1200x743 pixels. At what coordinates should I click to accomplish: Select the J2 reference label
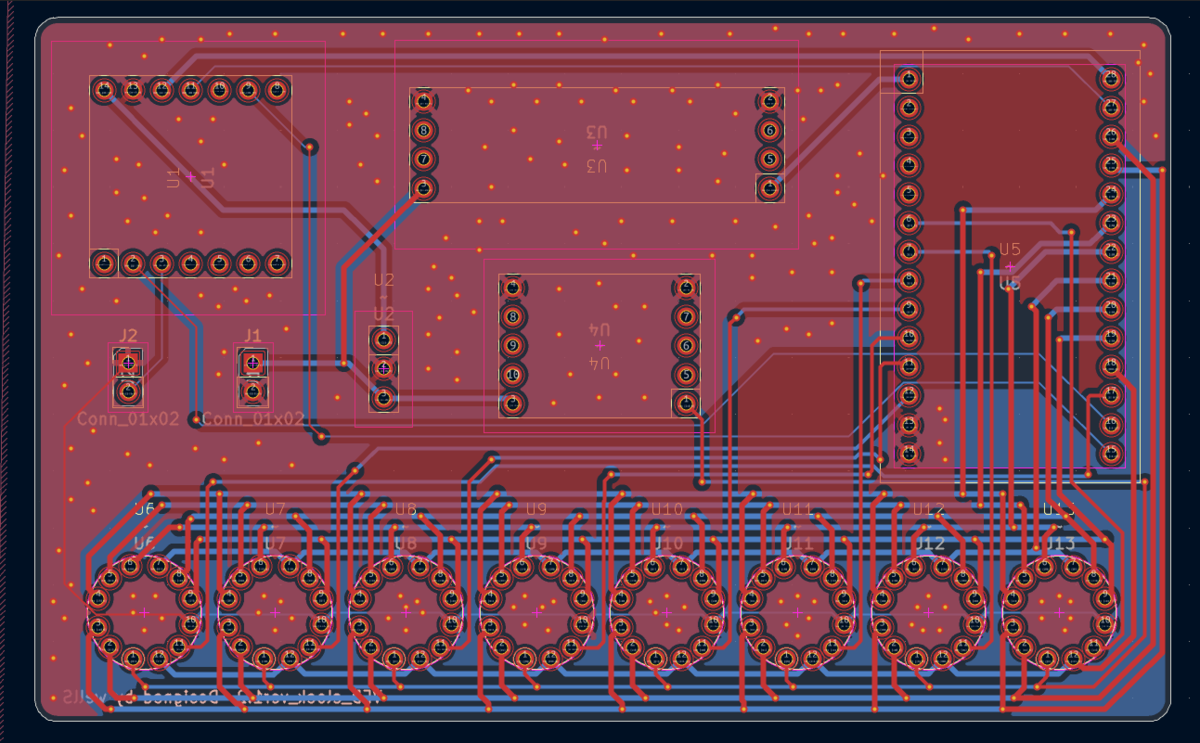[x=128, y=335]
